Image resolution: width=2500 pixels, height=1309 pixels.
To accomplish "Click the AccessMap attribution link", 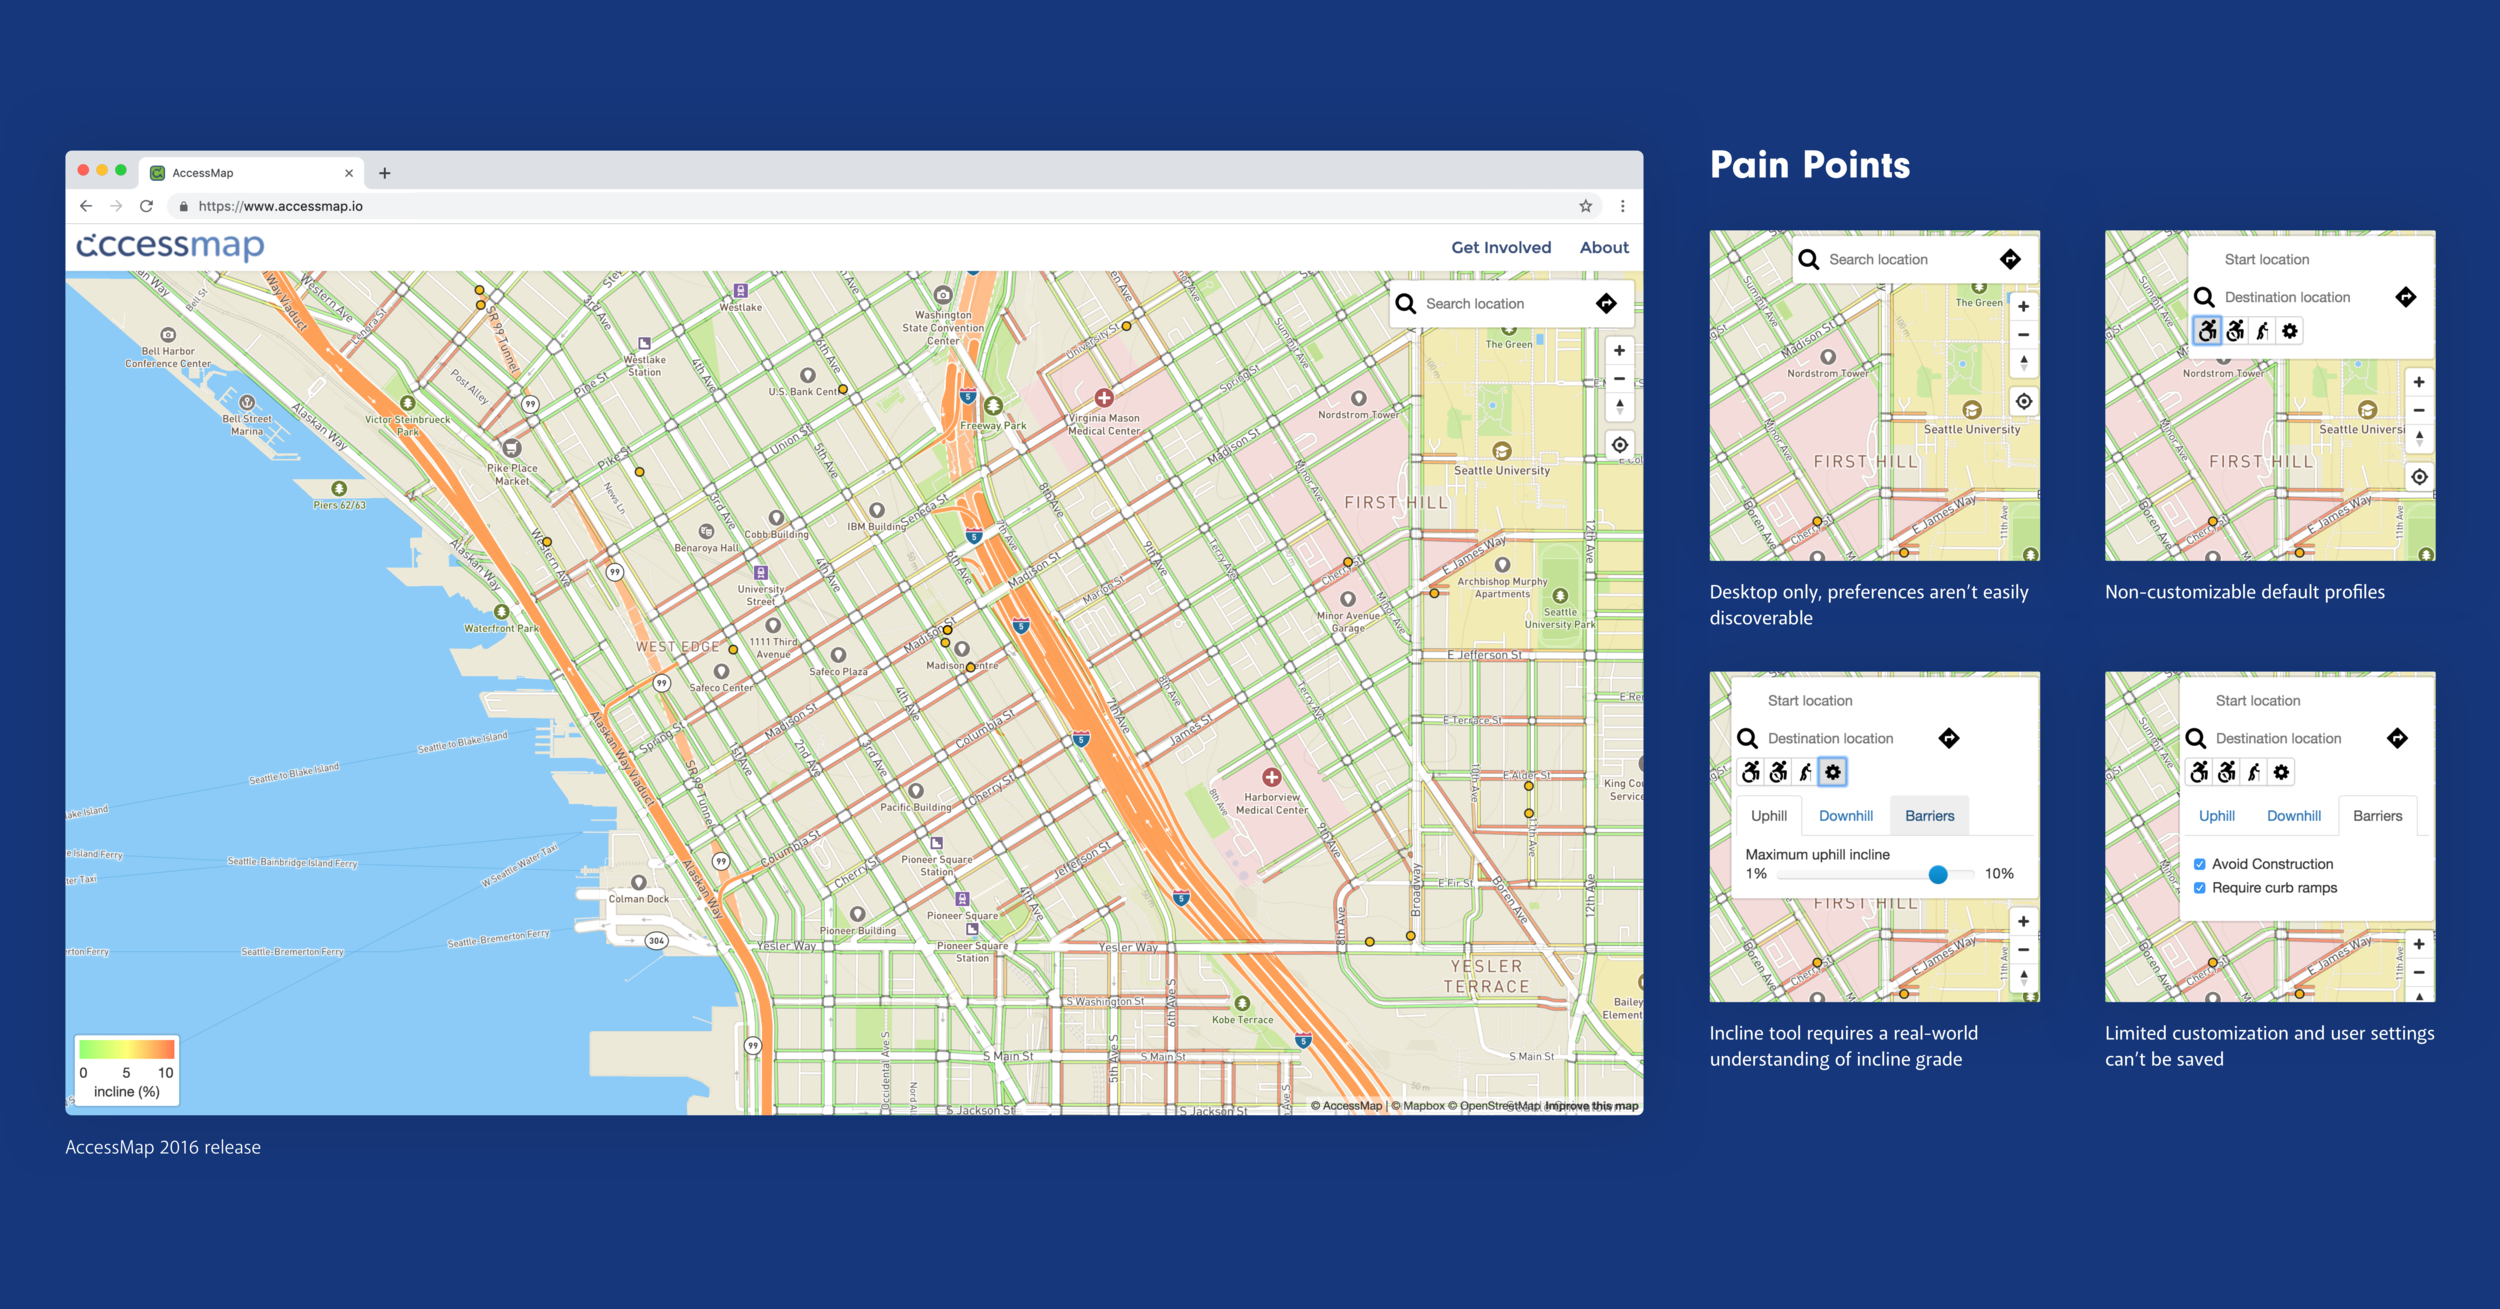I will [x=1346, y=1106].
